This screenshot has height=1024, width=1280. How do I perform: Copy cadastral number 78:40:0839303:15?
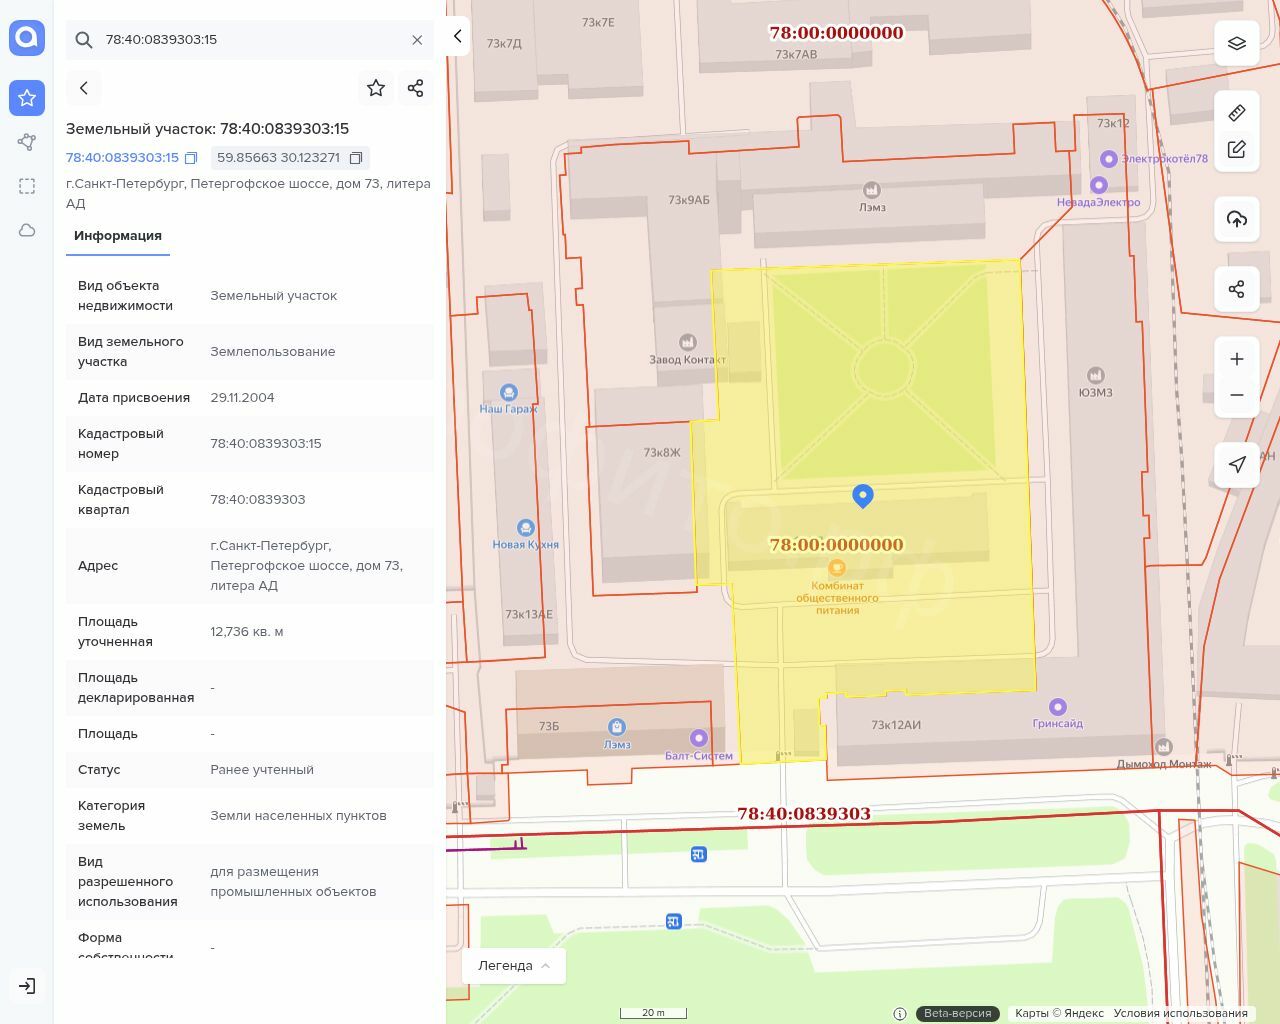pyautogui.click(x=191, y=158)
